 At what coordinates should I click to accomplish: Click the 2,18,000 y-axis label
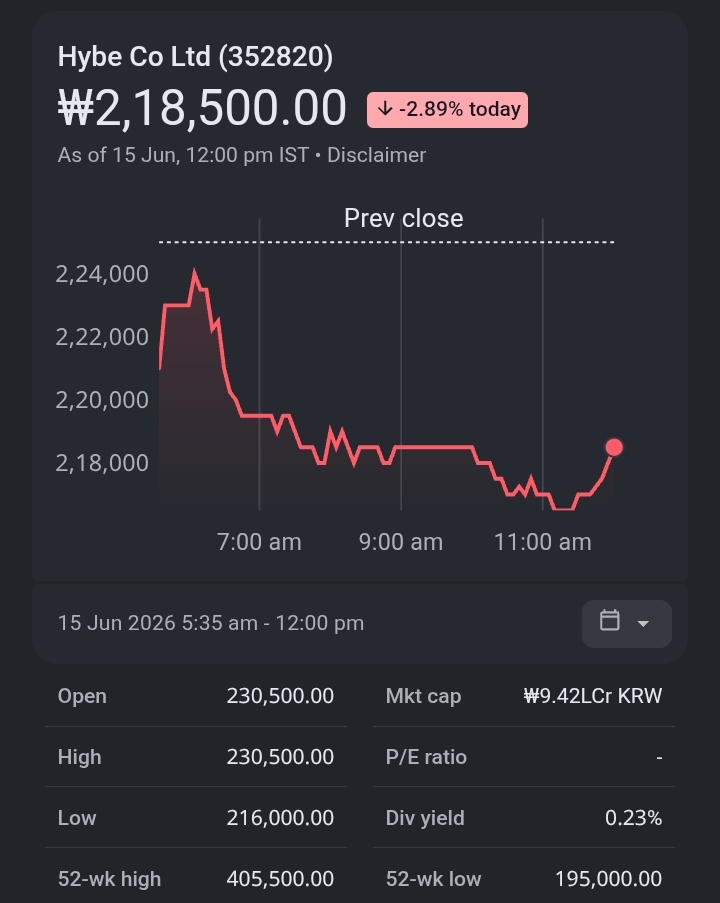click(102, 463)
